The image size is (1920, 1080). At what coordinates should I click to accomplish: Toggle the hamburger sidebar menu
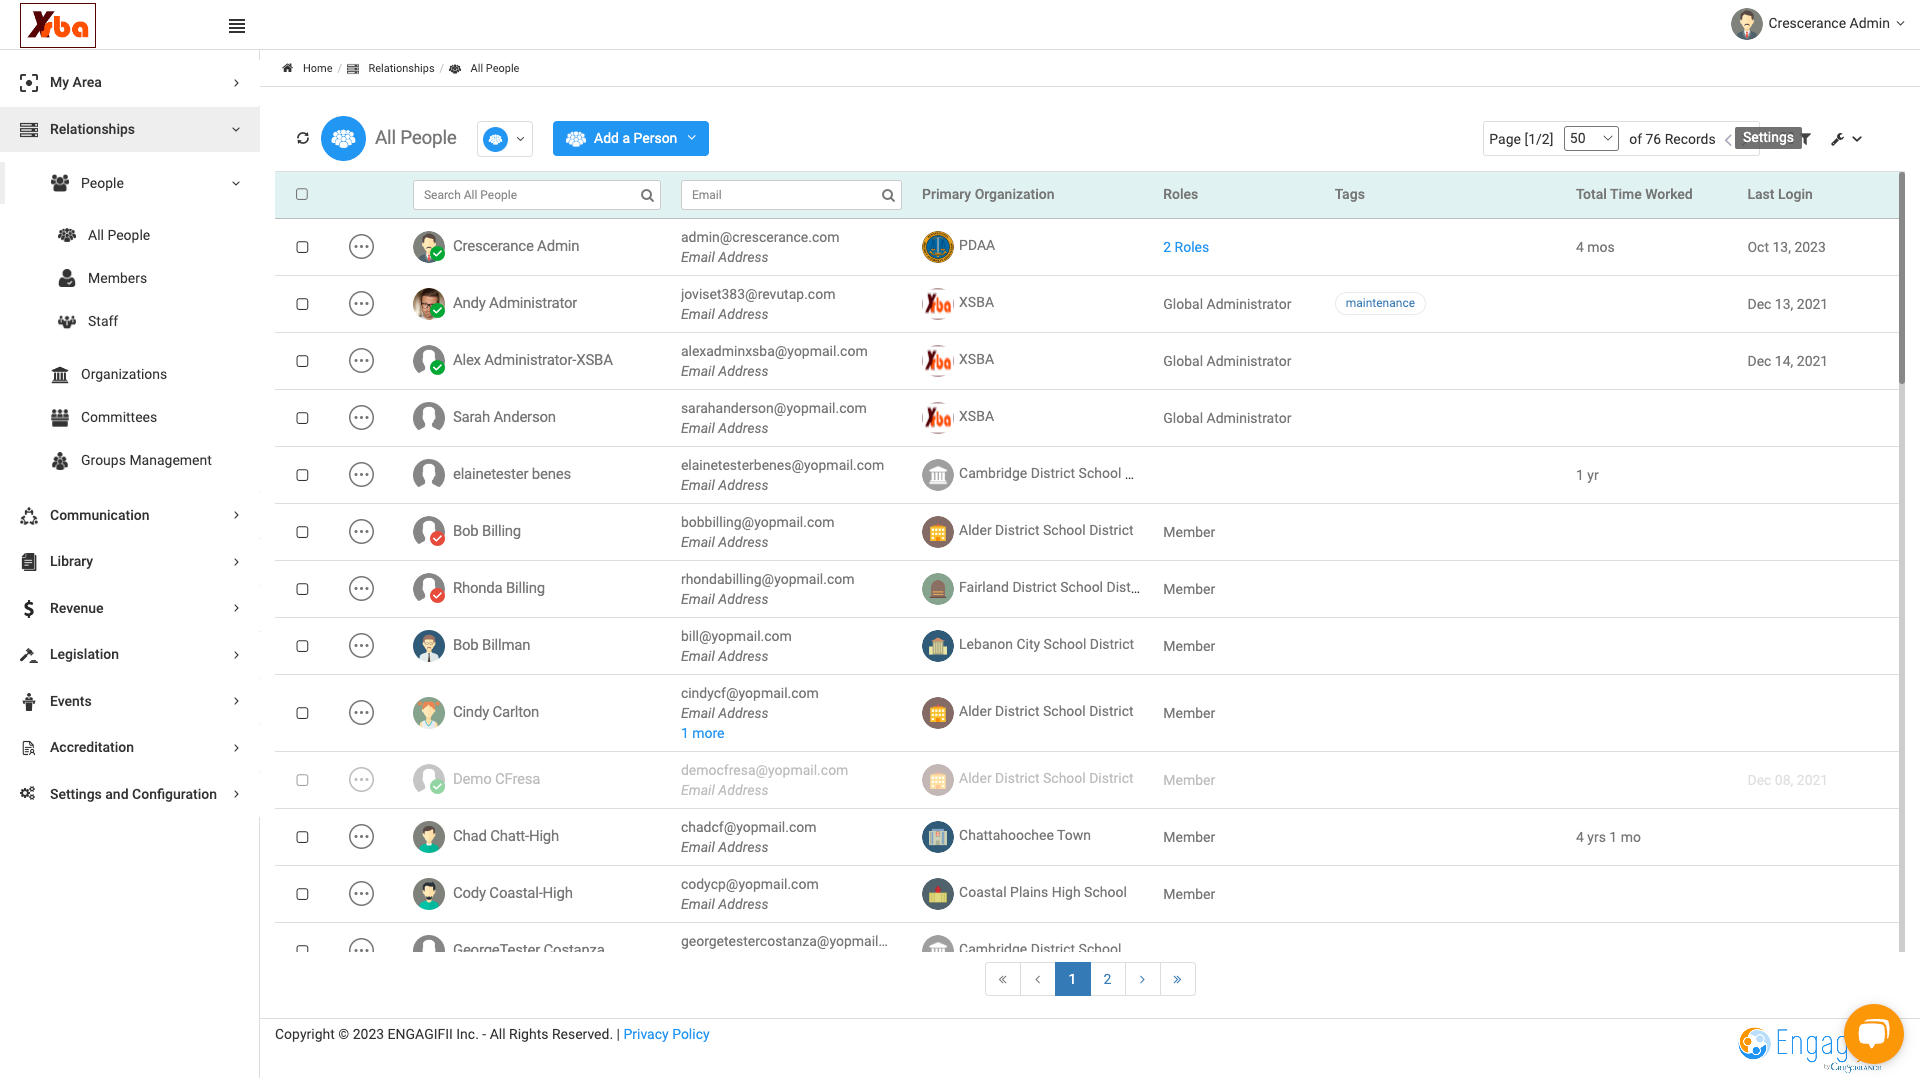[237, 26]
